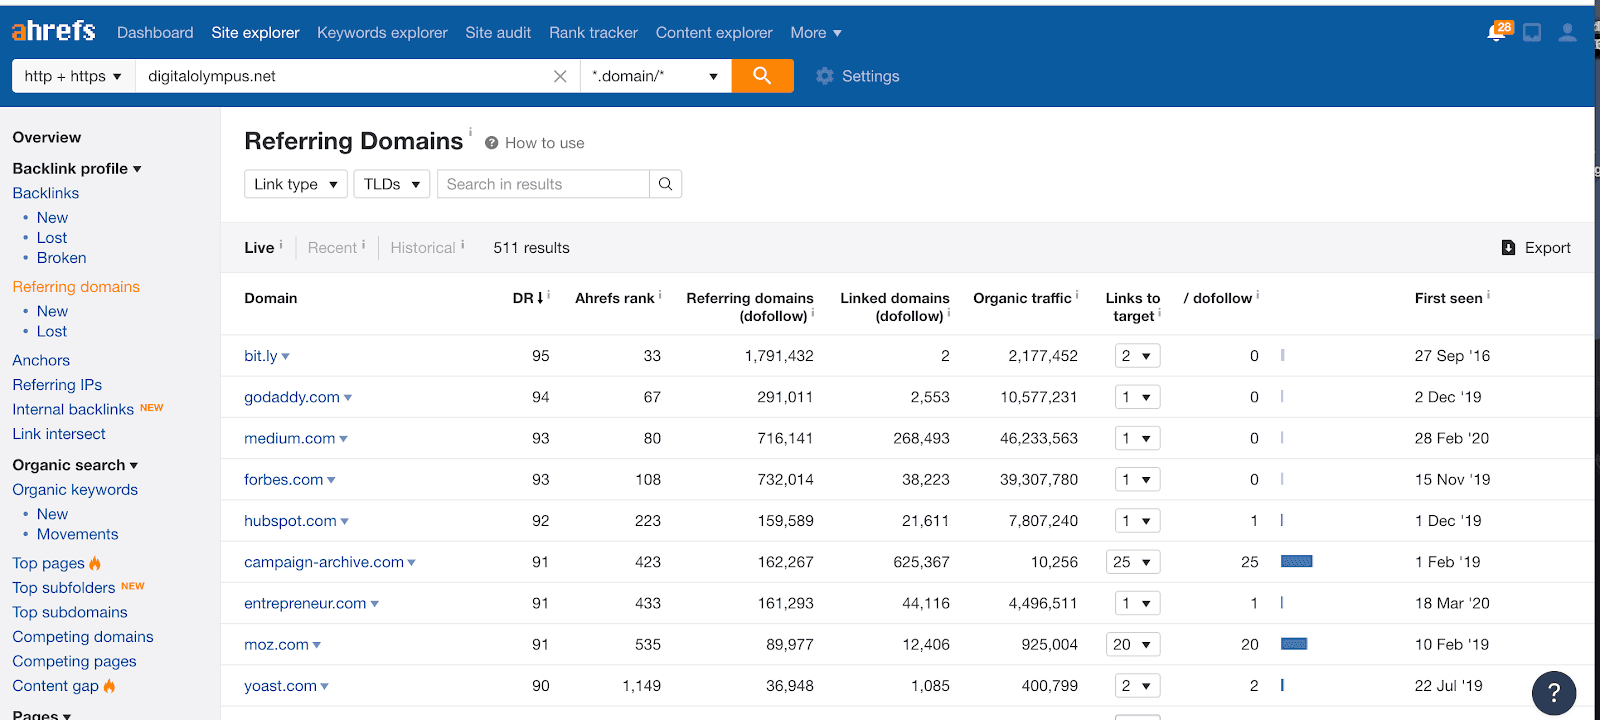Sort by DR column
The image size is (1600, 720).
coord(527,298)
